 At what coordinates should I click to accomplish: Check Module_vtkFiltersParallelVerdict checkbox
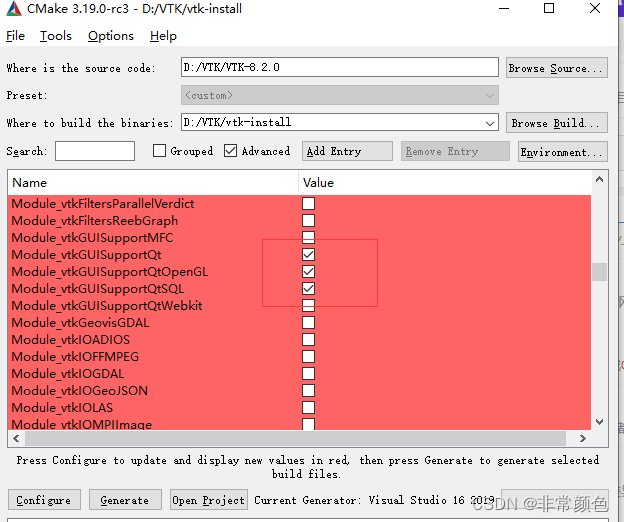click(308, 203)
